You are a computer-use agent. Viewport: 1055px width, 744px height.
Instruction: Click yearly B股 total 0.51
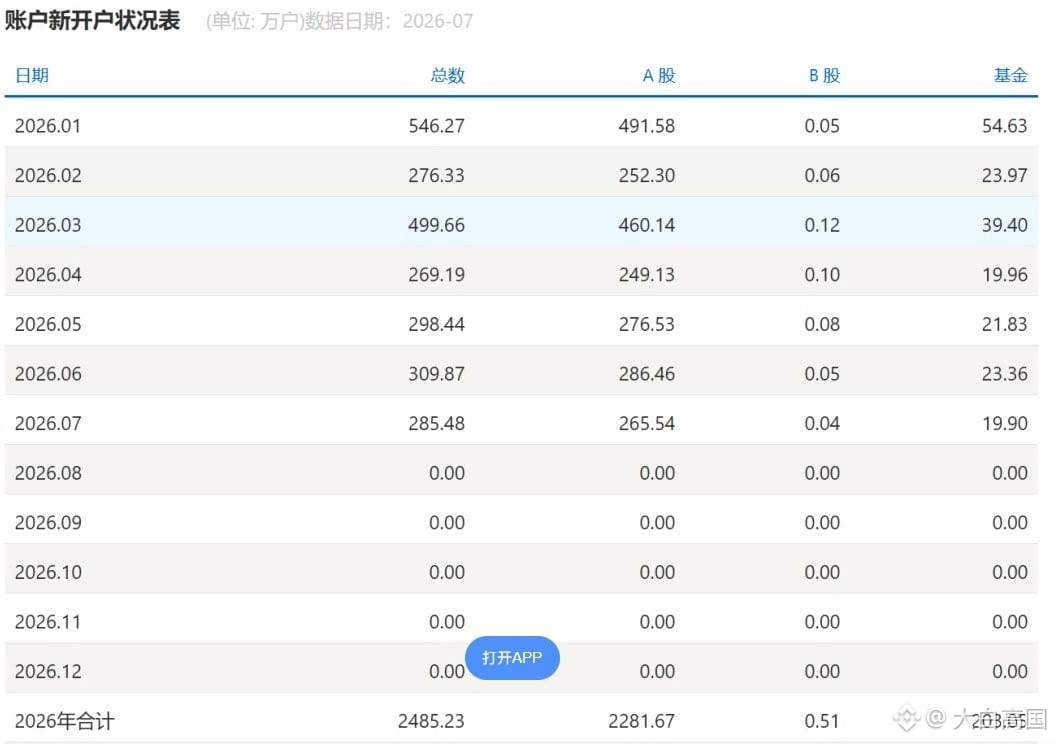pos(822,721)
